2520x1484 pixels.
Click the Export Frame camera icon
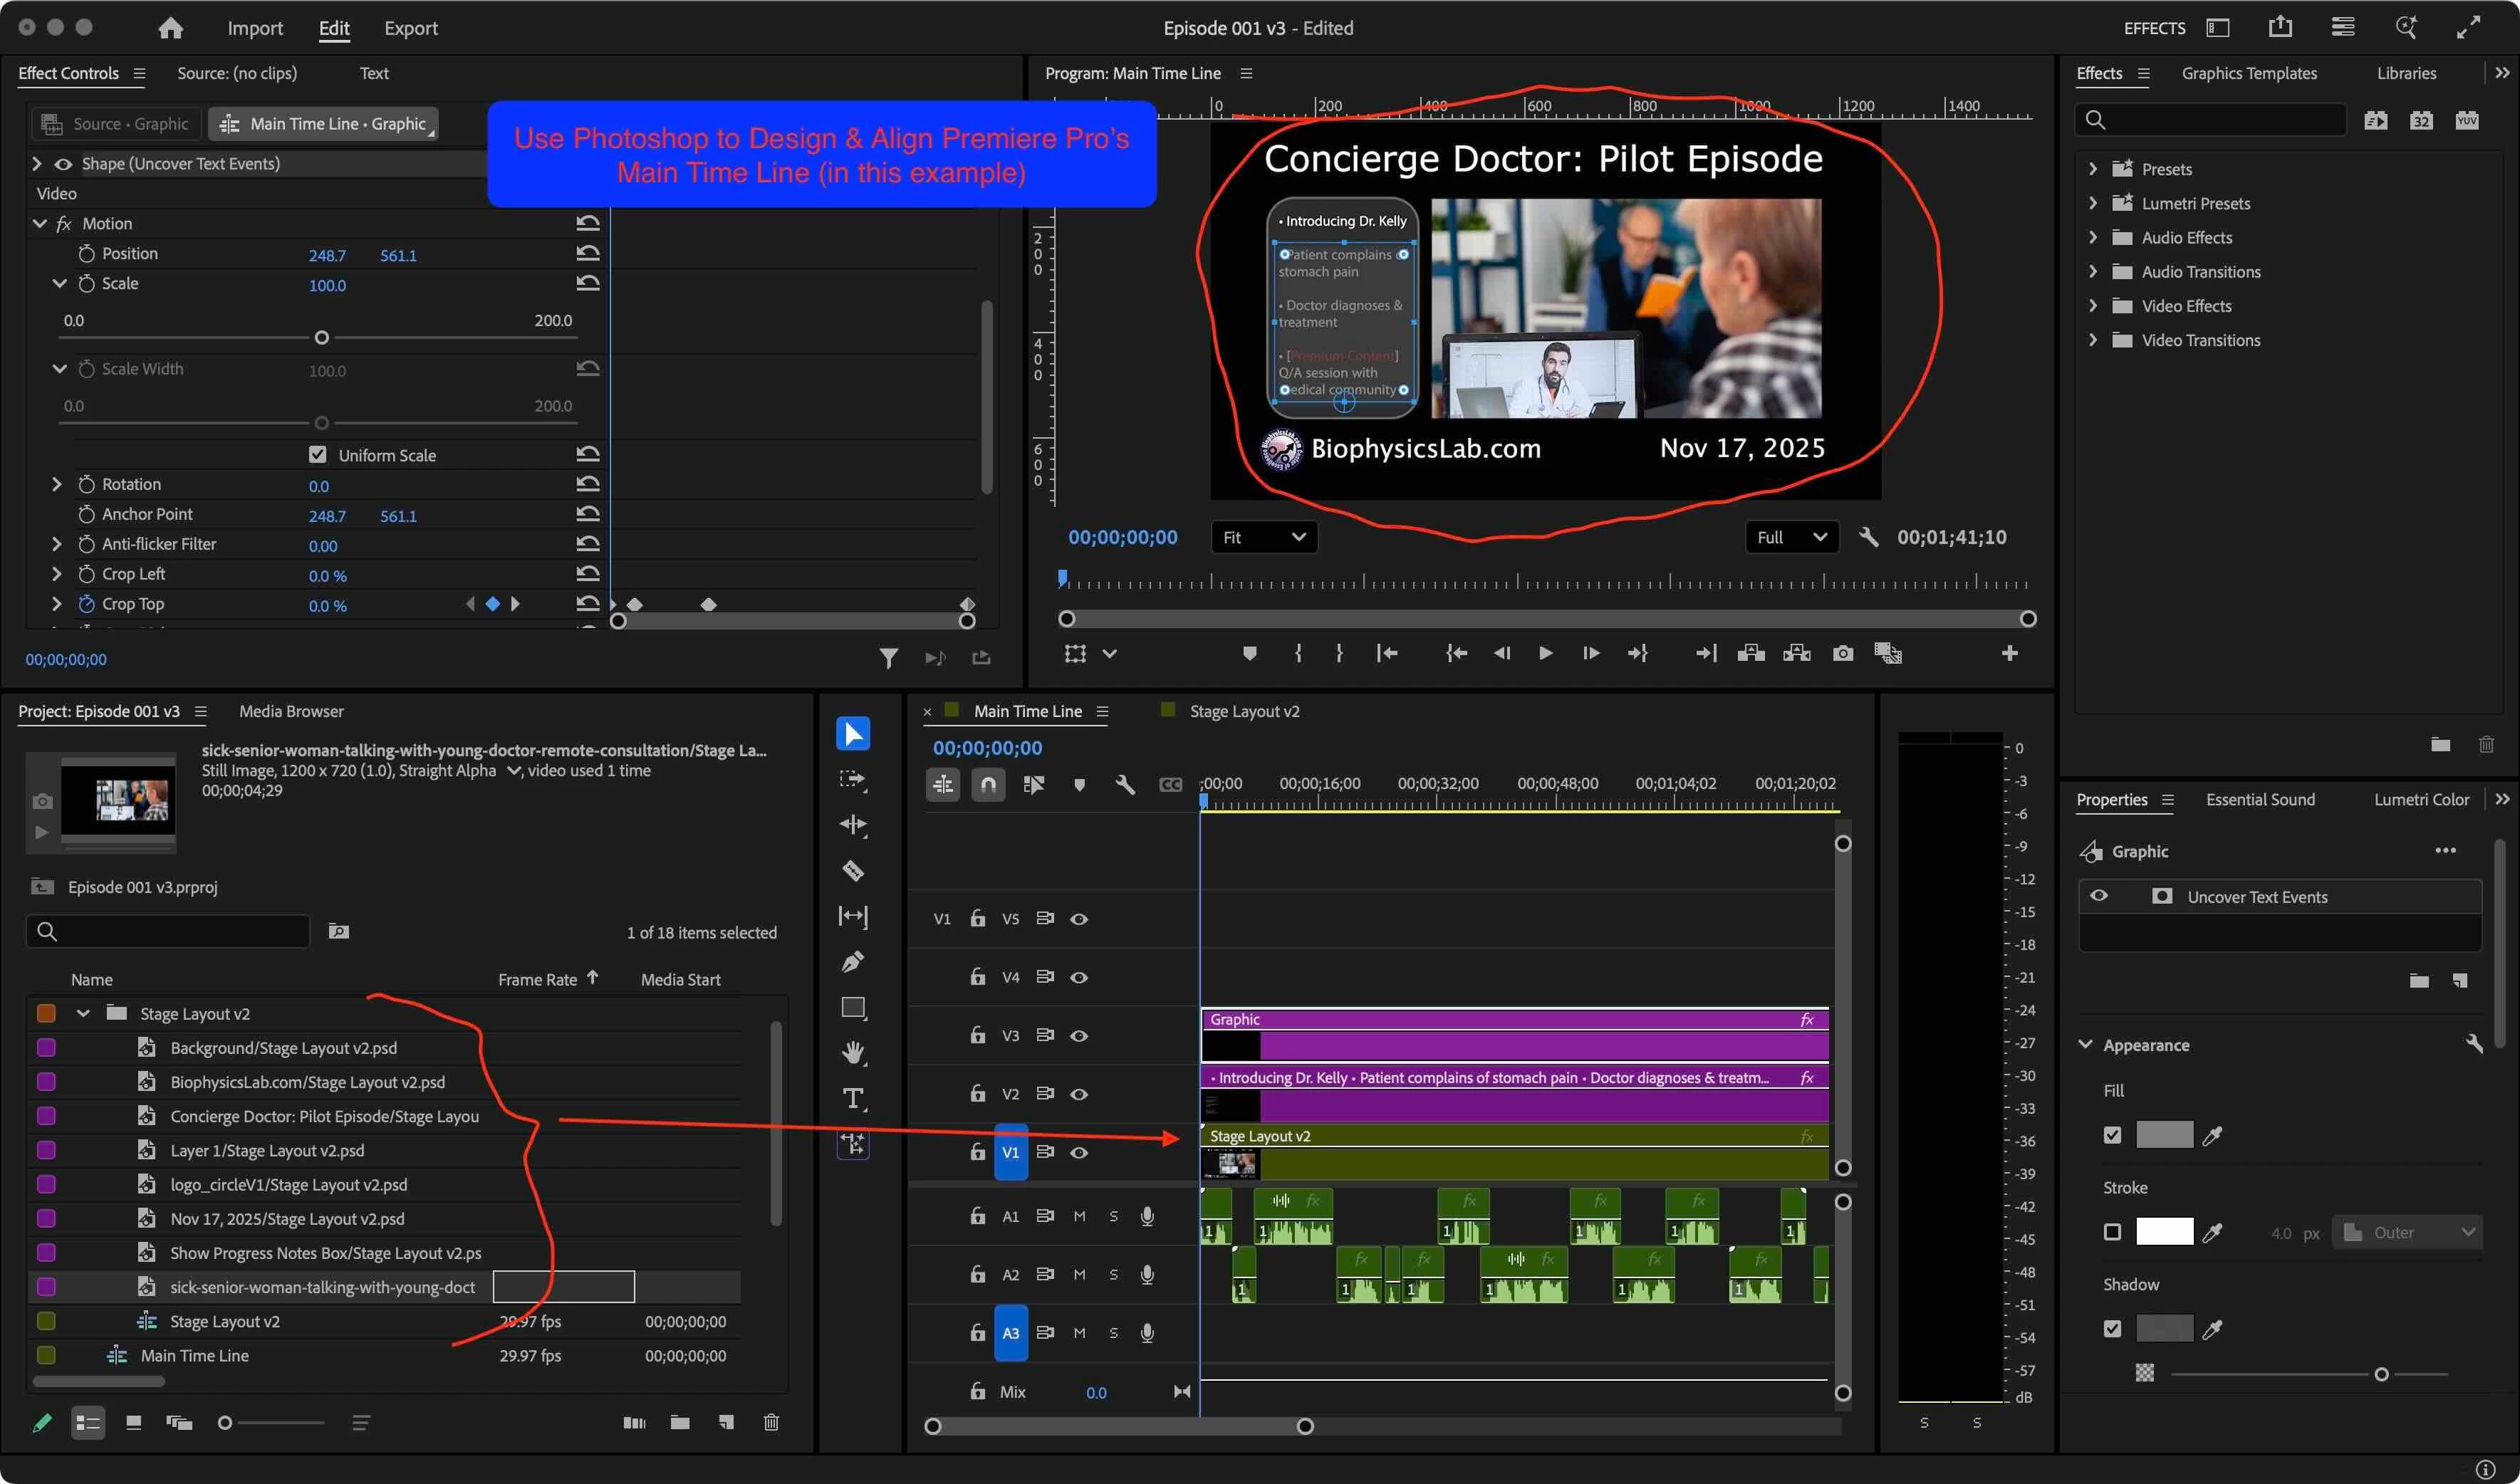(1842, 653)
